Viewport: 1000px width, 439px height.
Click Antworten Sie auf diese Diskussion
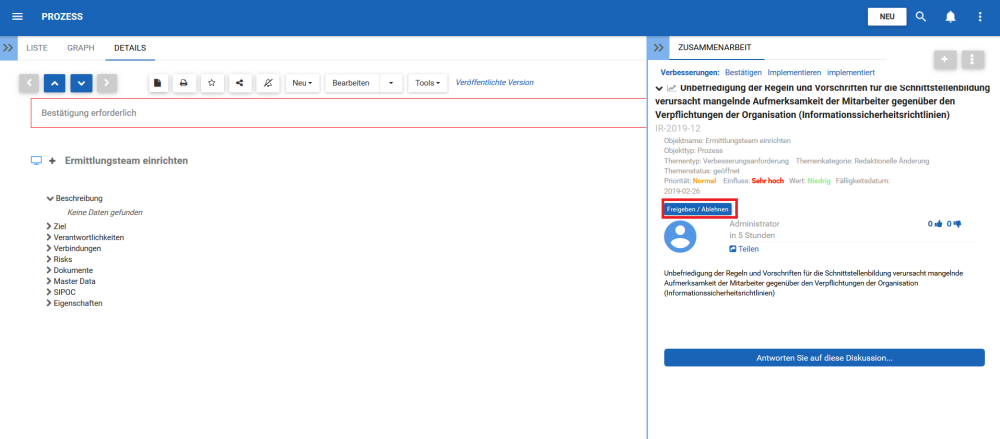(x=824, y=357)
